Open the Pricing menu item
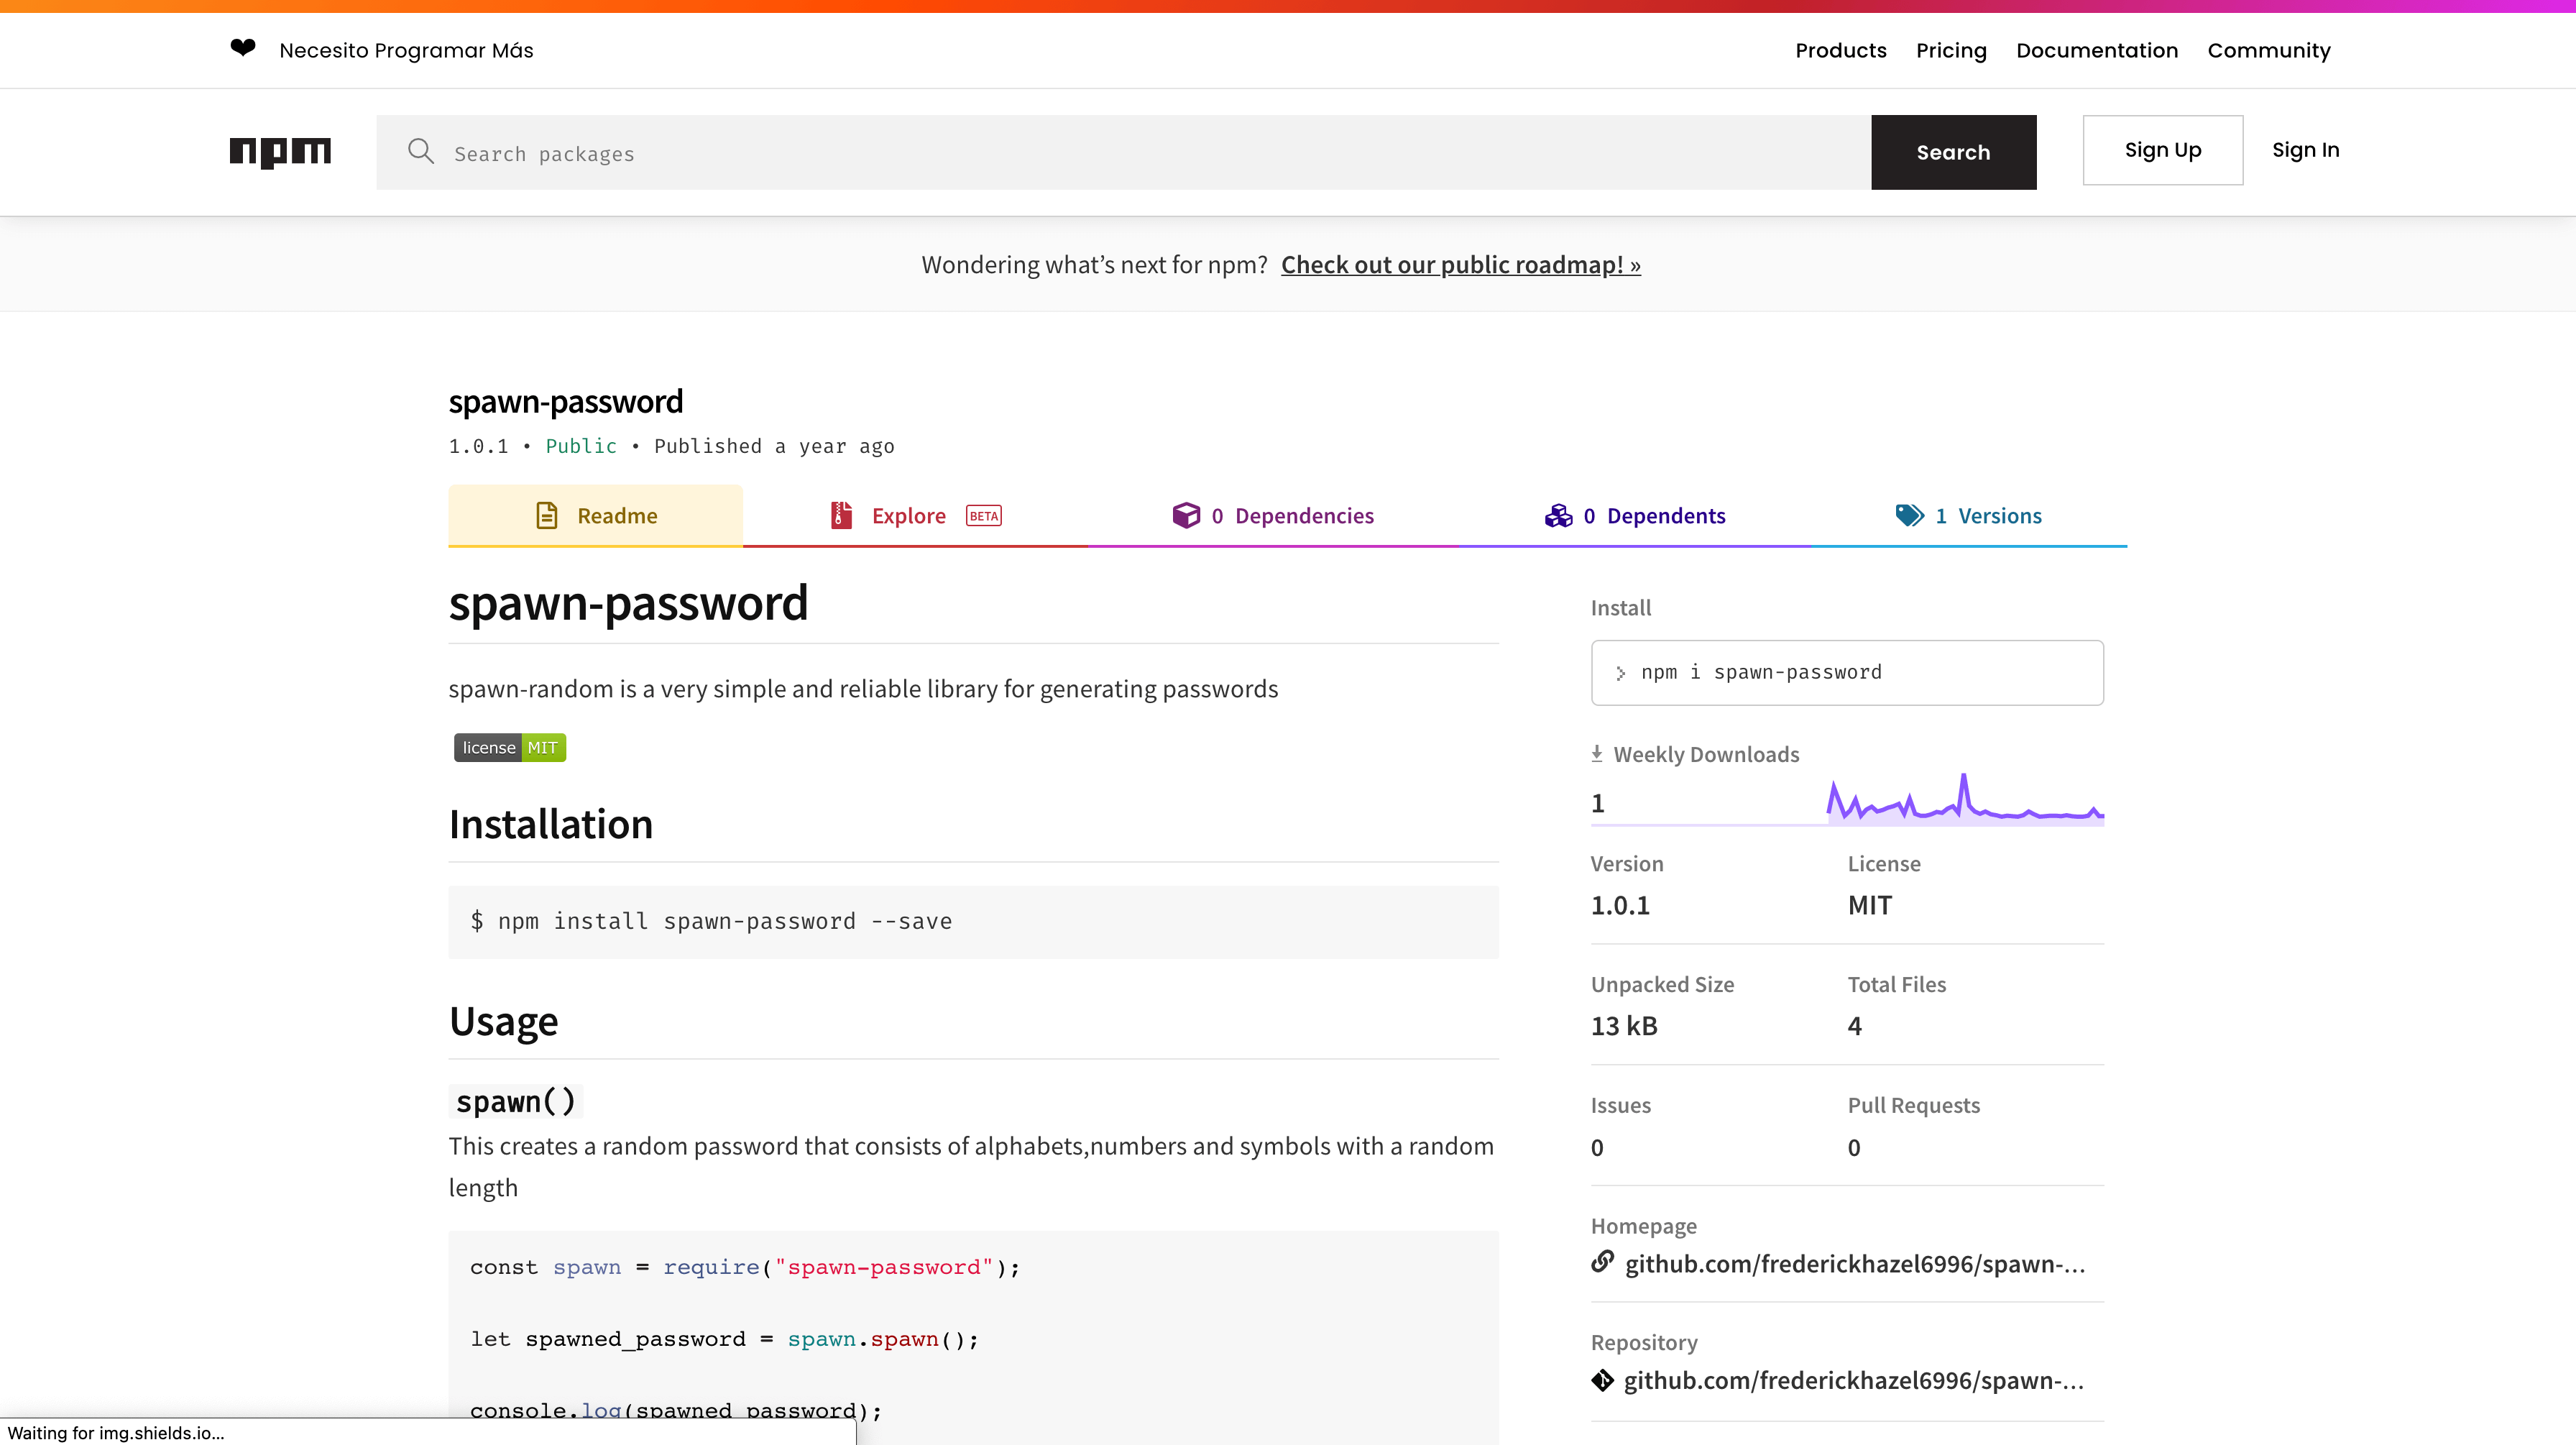 [x=1951, y=50]
